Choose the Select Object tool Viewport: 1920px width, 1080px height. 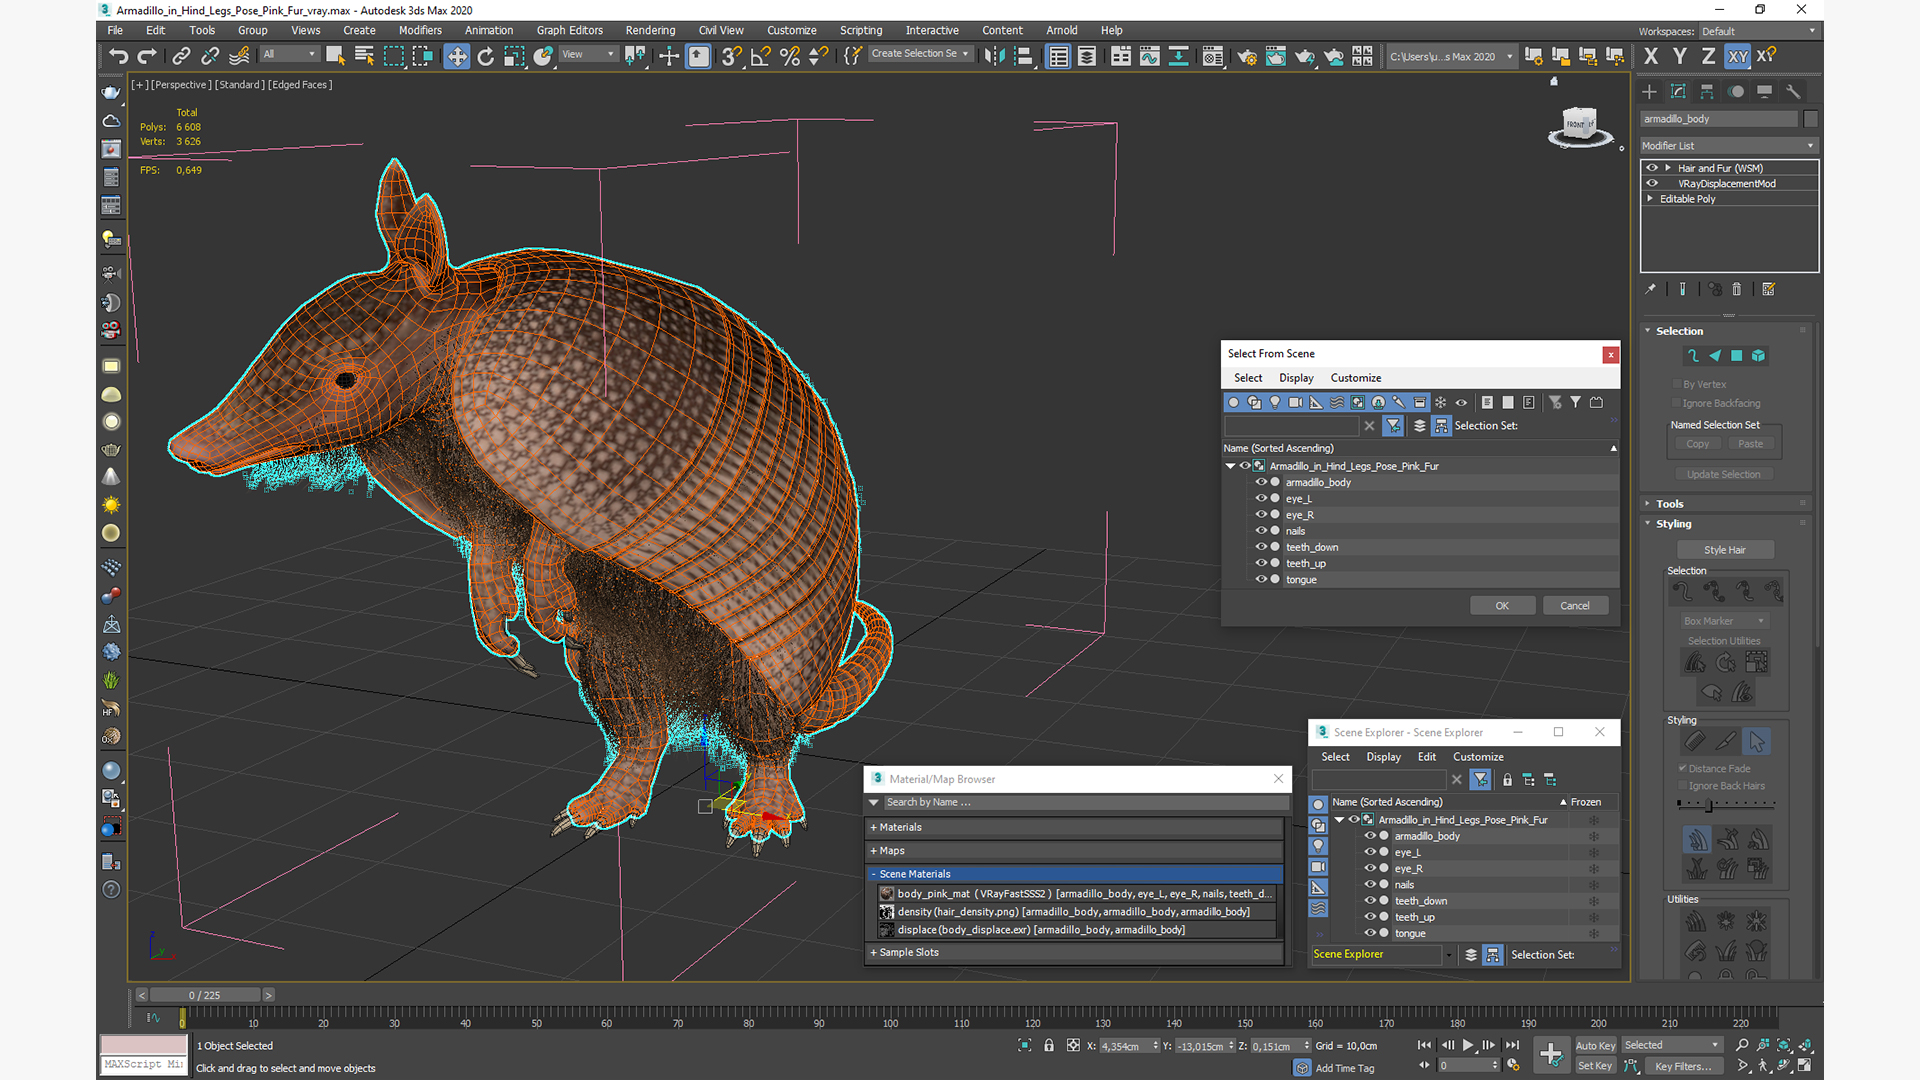tap(335, 56)
